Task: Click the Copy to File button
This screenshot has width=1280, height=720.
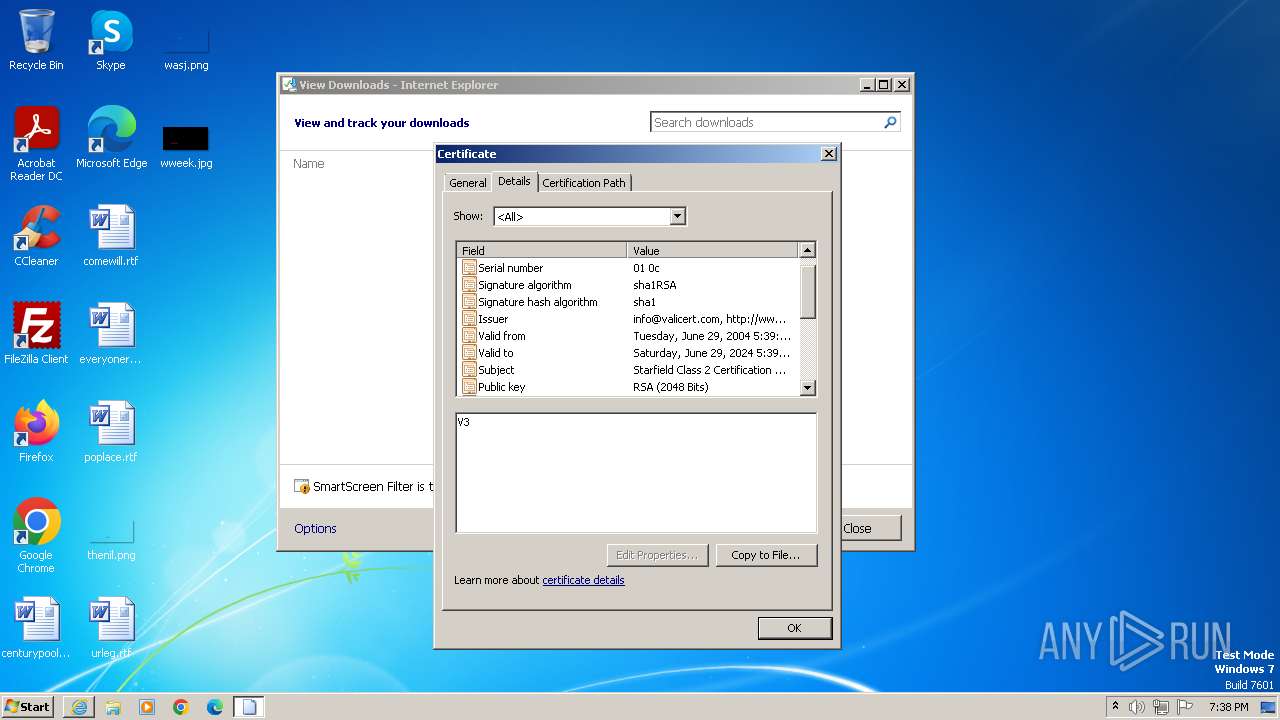Action: point(766,555)
